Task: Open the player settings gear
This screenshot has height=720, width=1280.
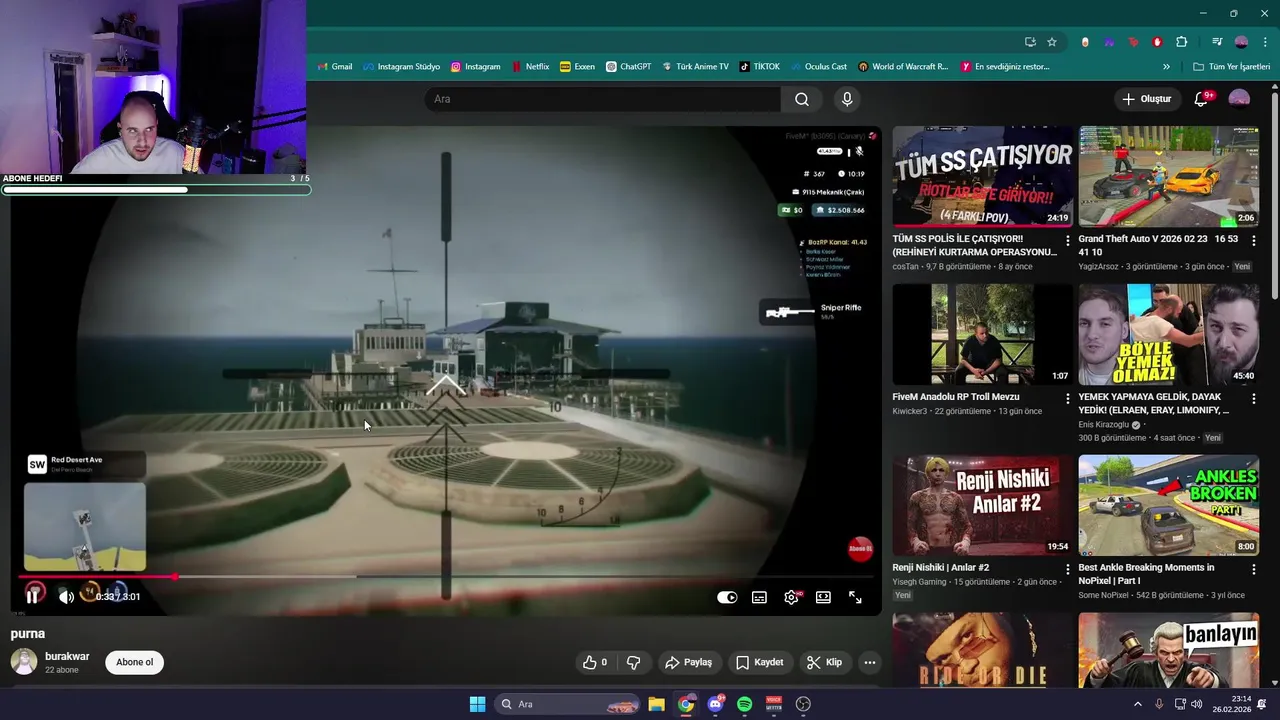Action: [791, 597]
